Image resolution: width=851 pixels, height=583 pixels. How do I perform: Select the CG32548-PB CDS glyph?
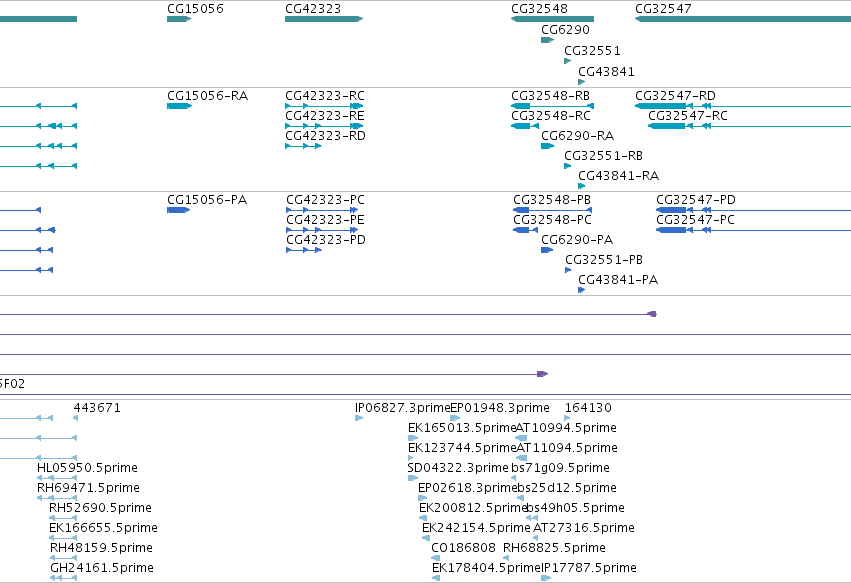click(x=552, y=210)
